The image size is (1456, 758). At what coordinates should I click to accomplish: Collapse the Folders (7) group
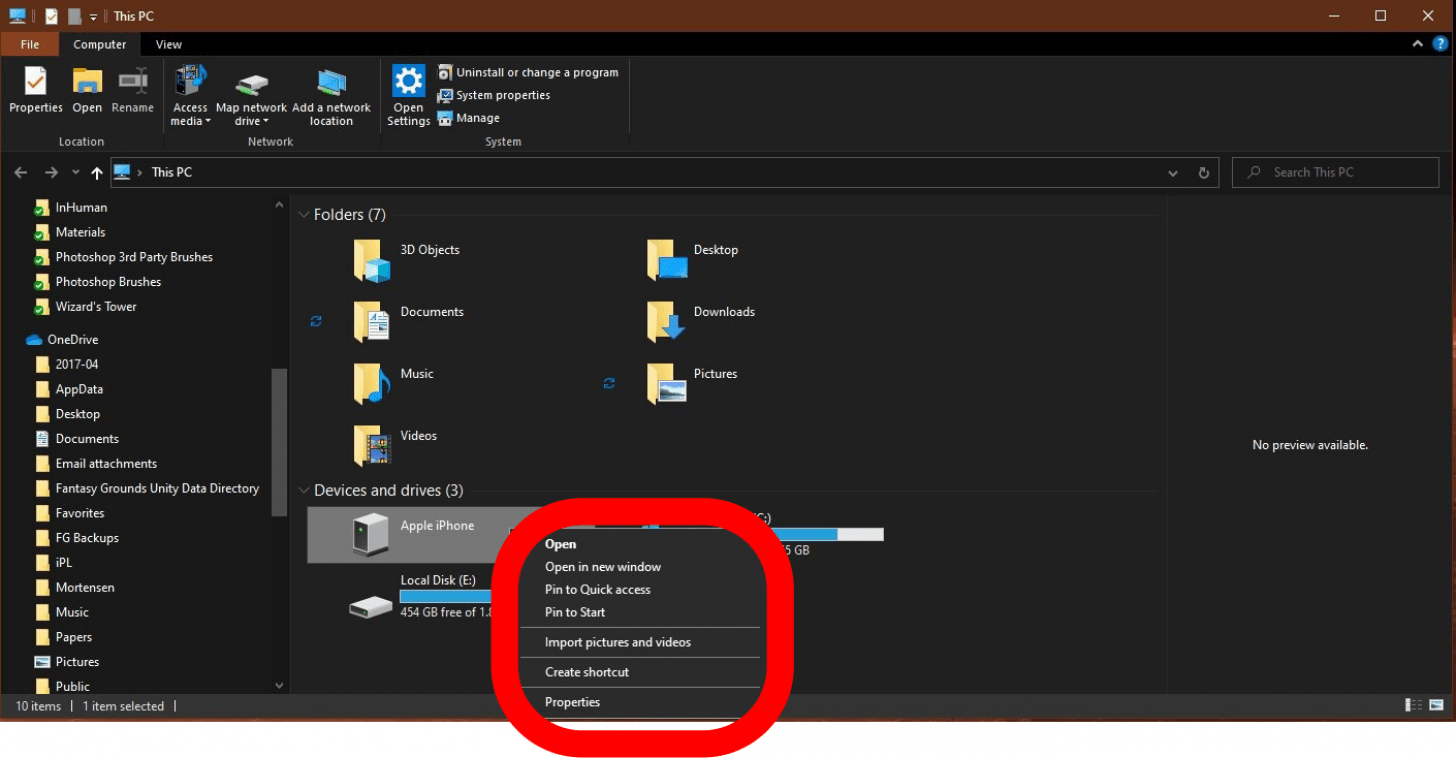[303, 215]
